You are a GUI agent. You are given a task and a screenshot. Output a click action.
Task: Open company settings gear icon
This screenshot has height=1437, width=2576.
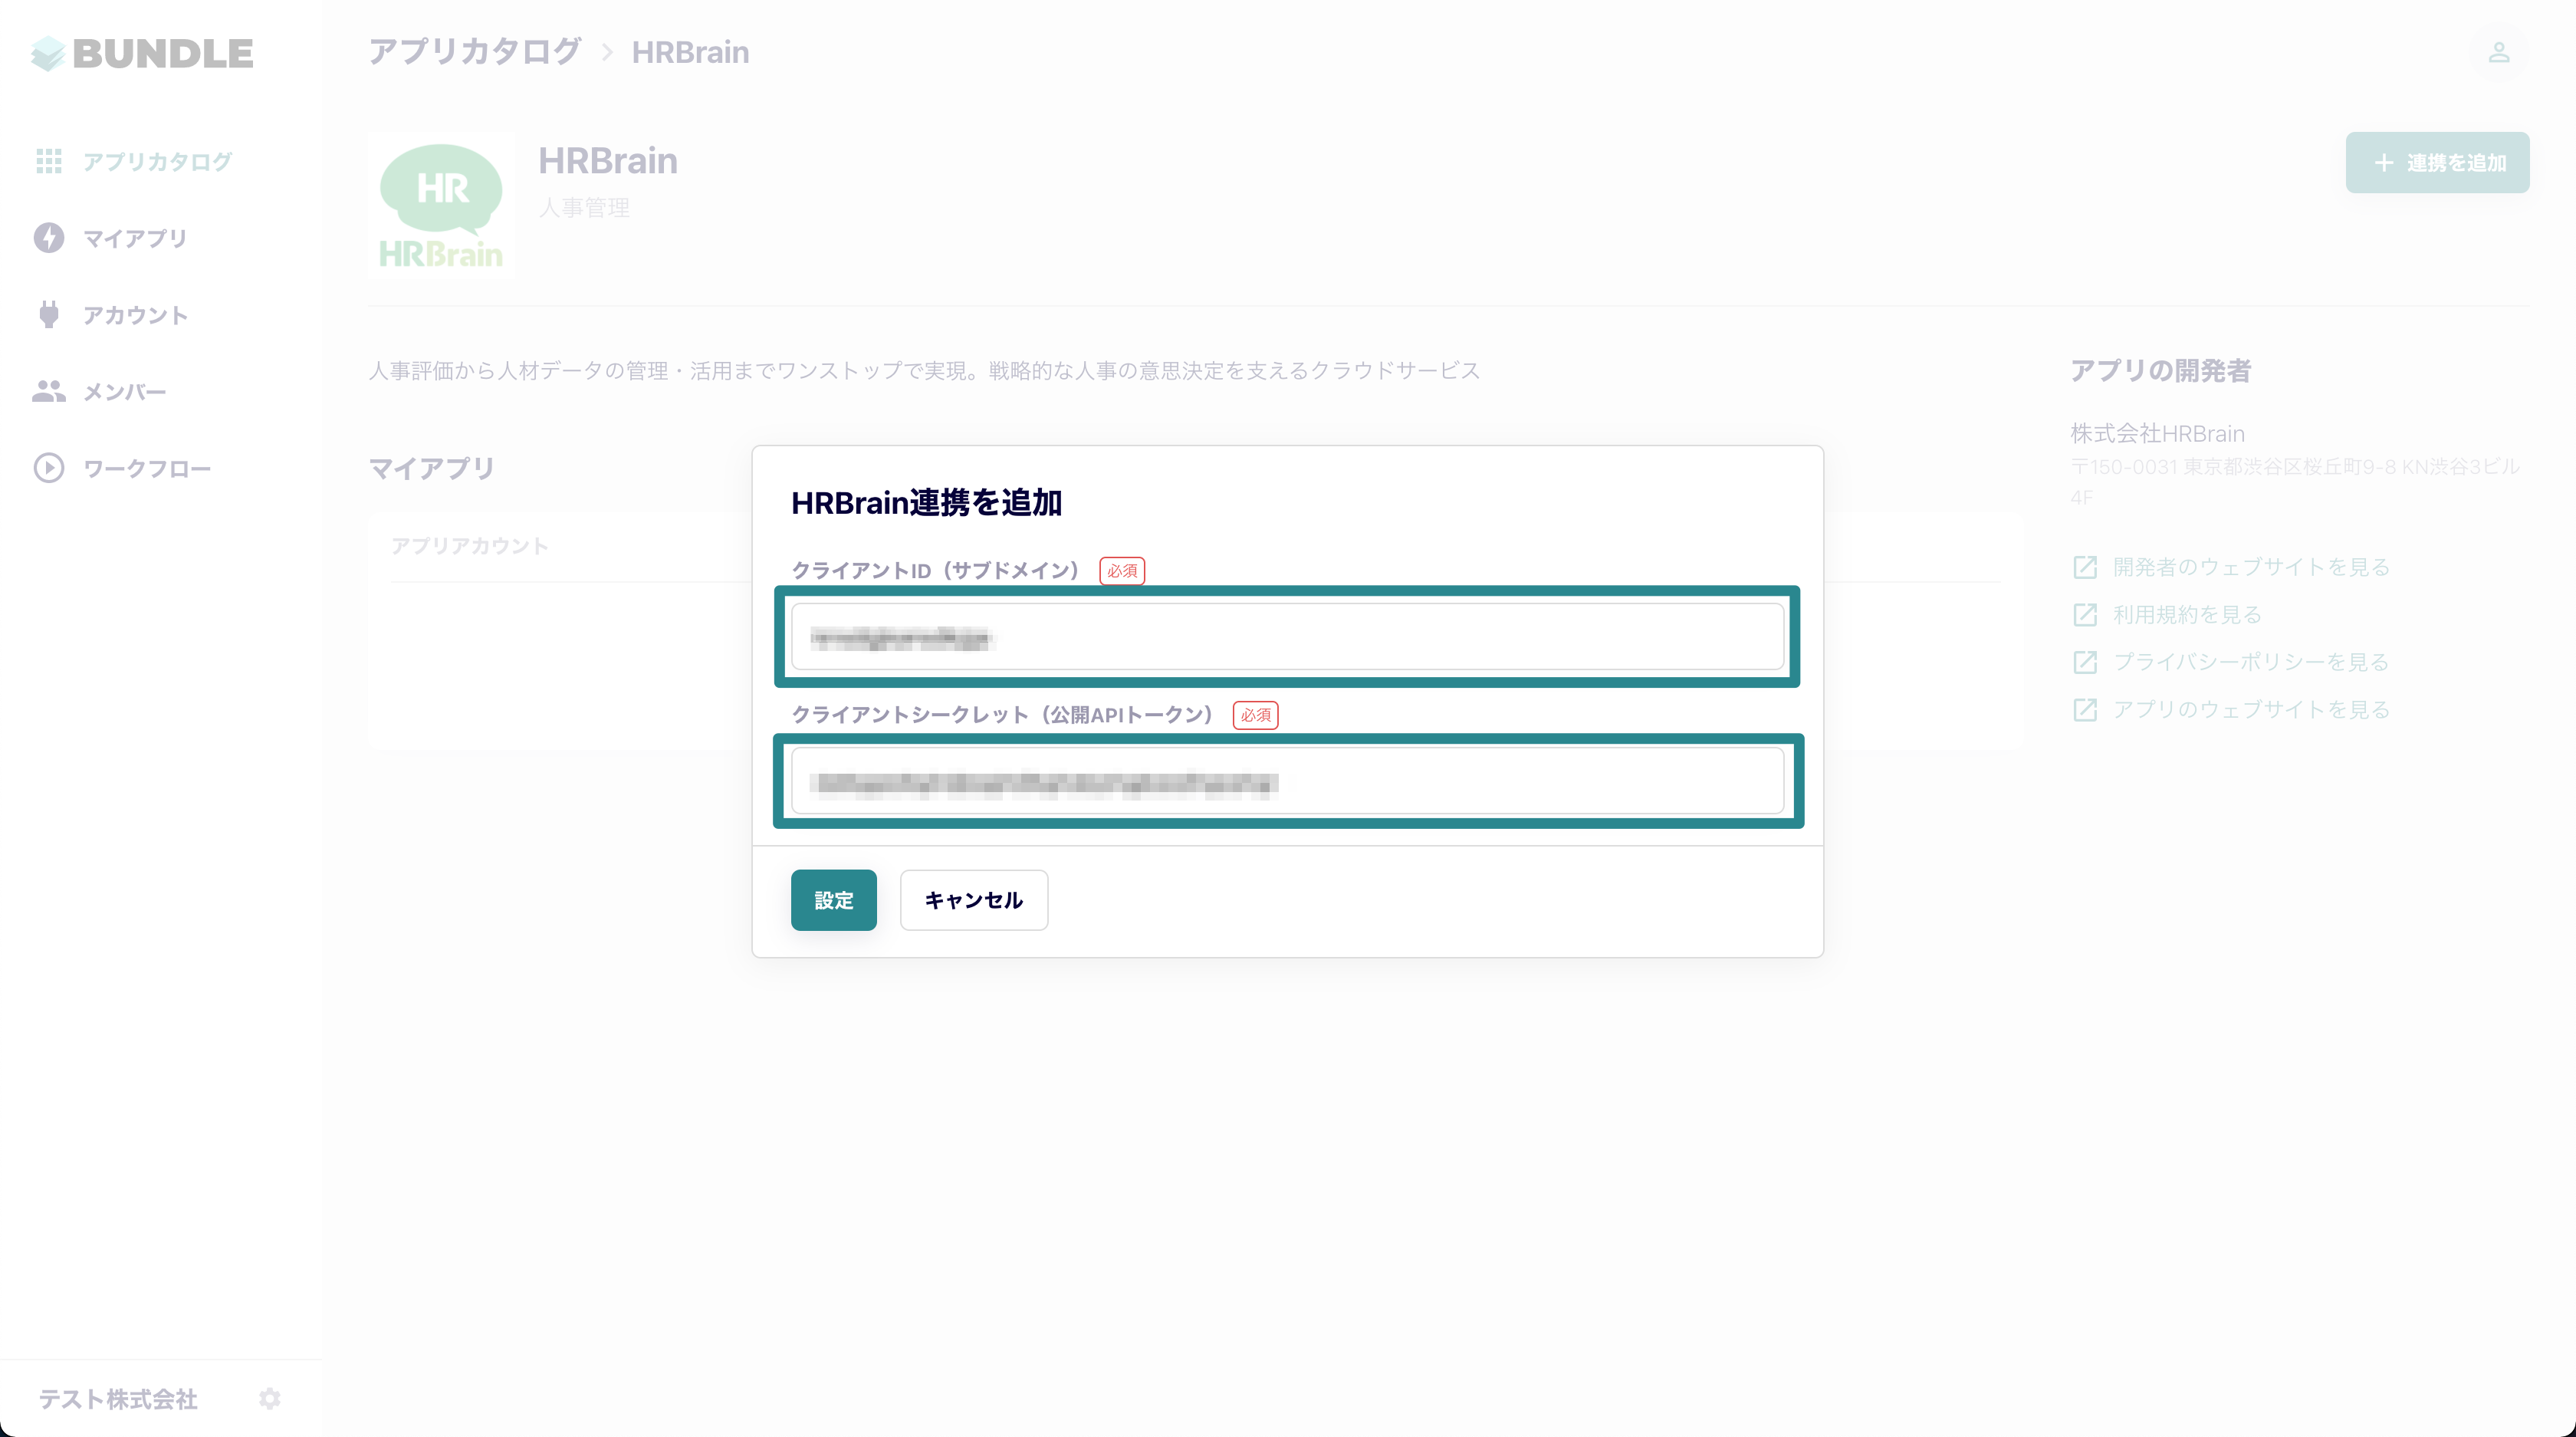point(270,1398)
